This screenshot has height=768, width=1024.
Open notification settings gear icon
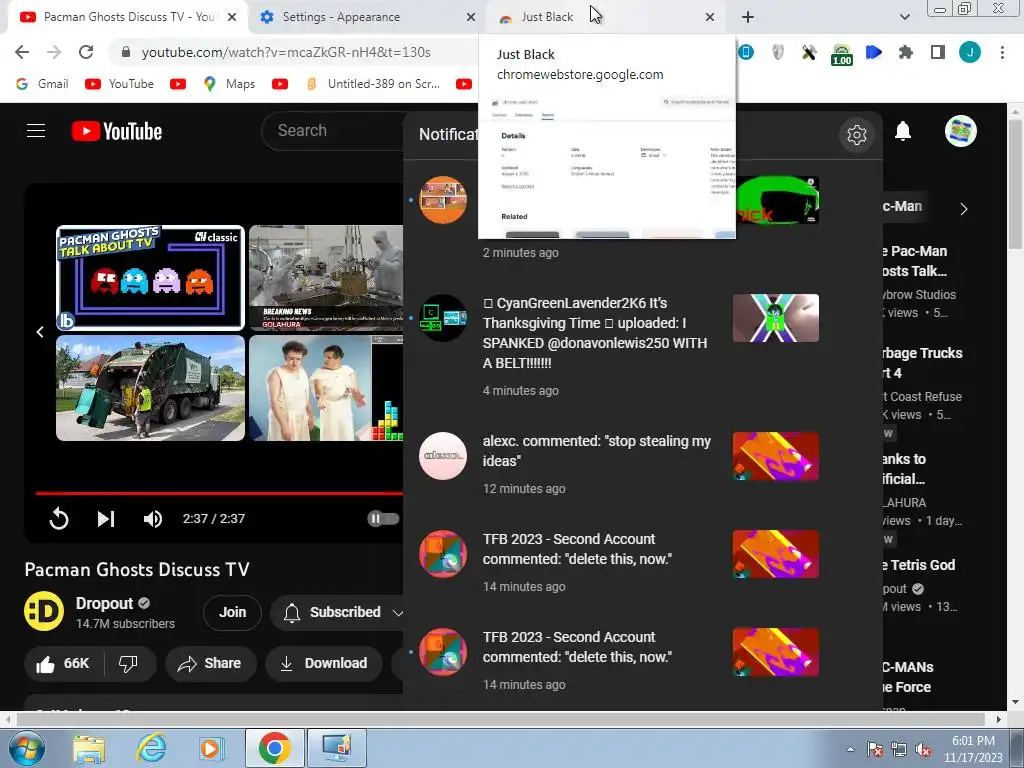[856, 135]
